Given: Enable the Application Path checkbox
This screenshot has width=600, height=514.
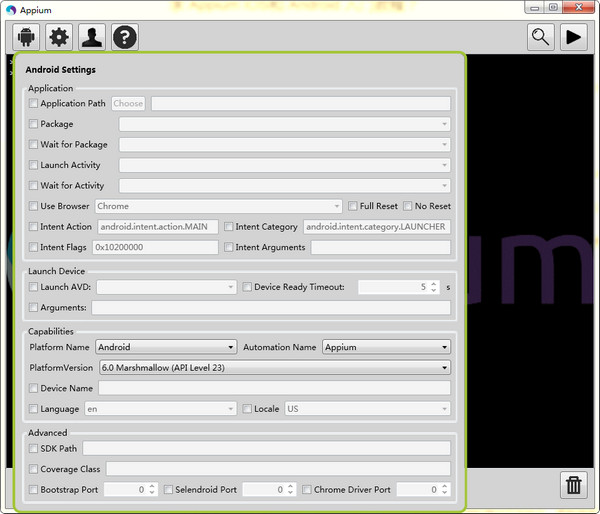Looking at the screenshot, I should [x=34, y=103].
